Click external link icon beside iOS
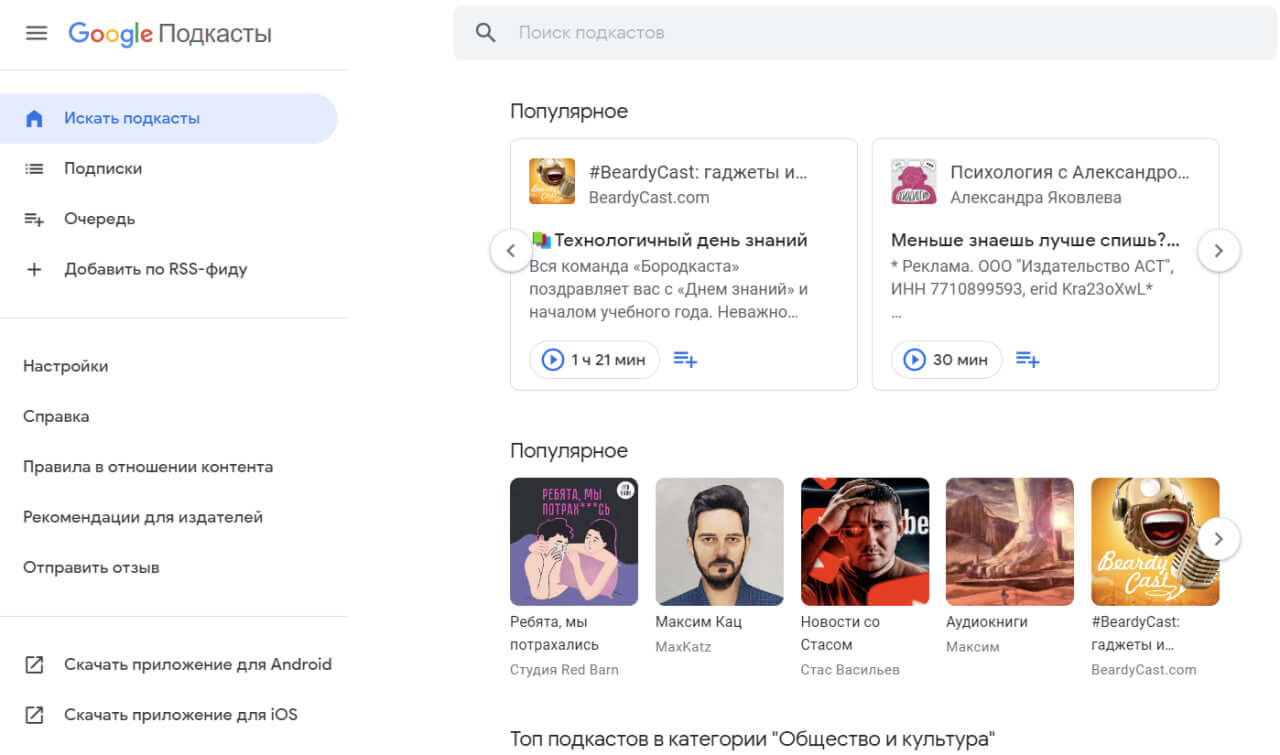This screenshot has width=1280, height=755. coord(34,715)
